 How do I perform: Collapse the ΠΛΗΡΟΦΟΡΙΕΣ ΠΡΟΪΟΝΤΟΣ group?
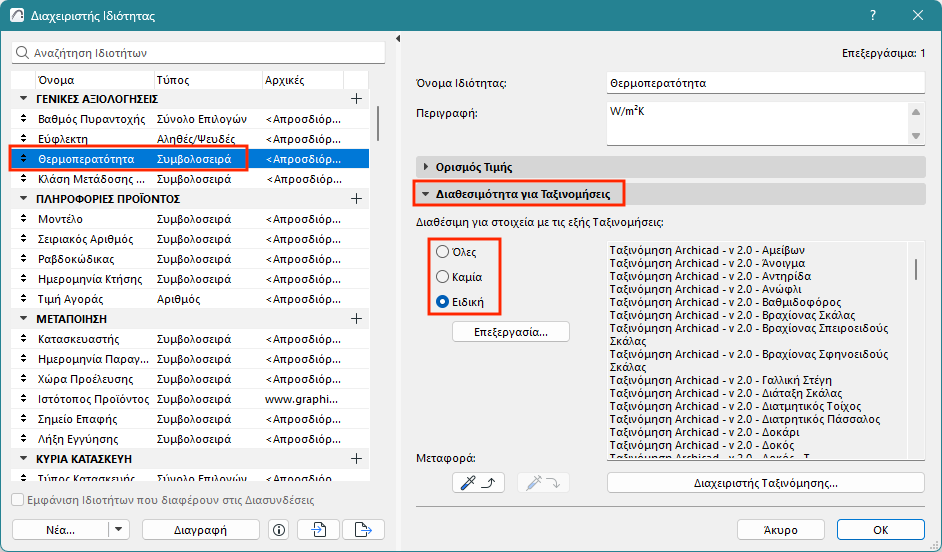pos(23,199)
